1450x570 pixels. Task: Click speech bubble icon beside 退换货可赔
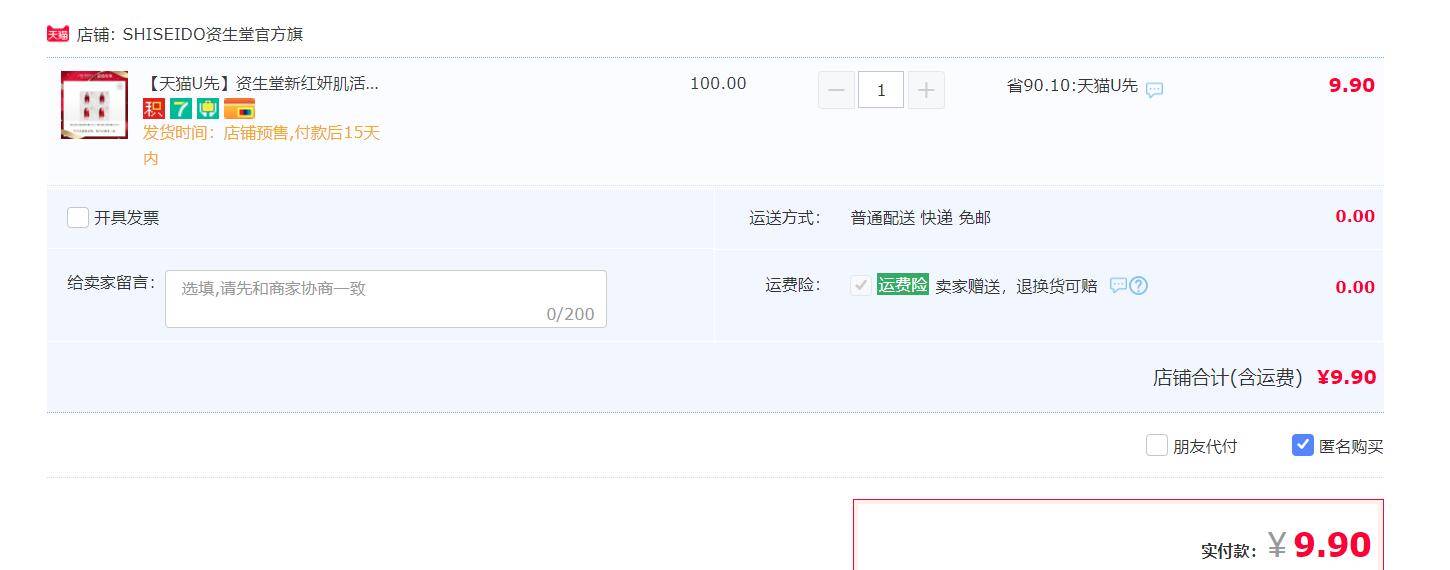pyautogui.click(x=1118, y=286)
